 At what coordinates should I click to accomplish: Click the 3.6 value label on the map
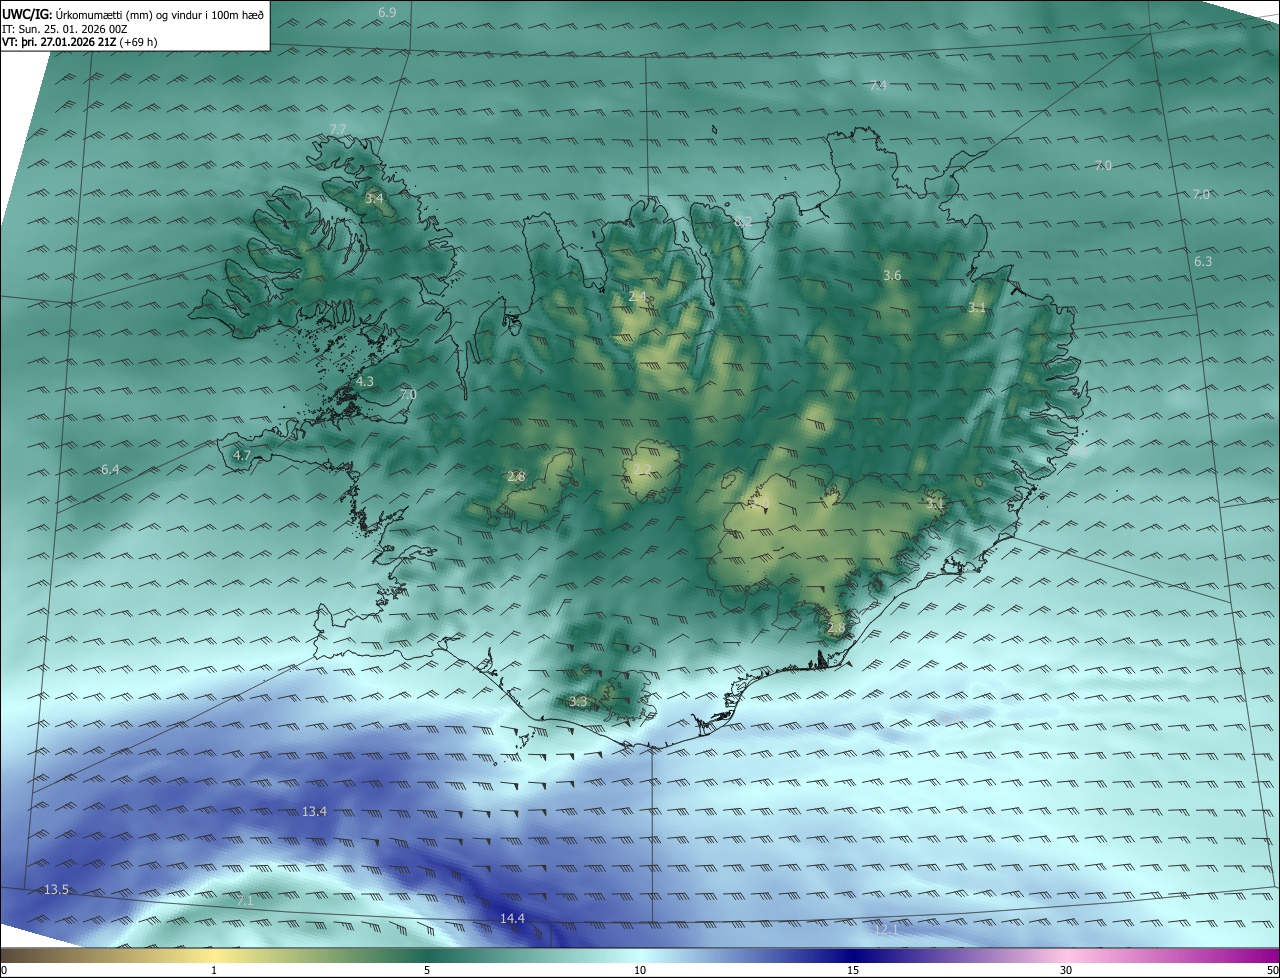coord(893,276)
